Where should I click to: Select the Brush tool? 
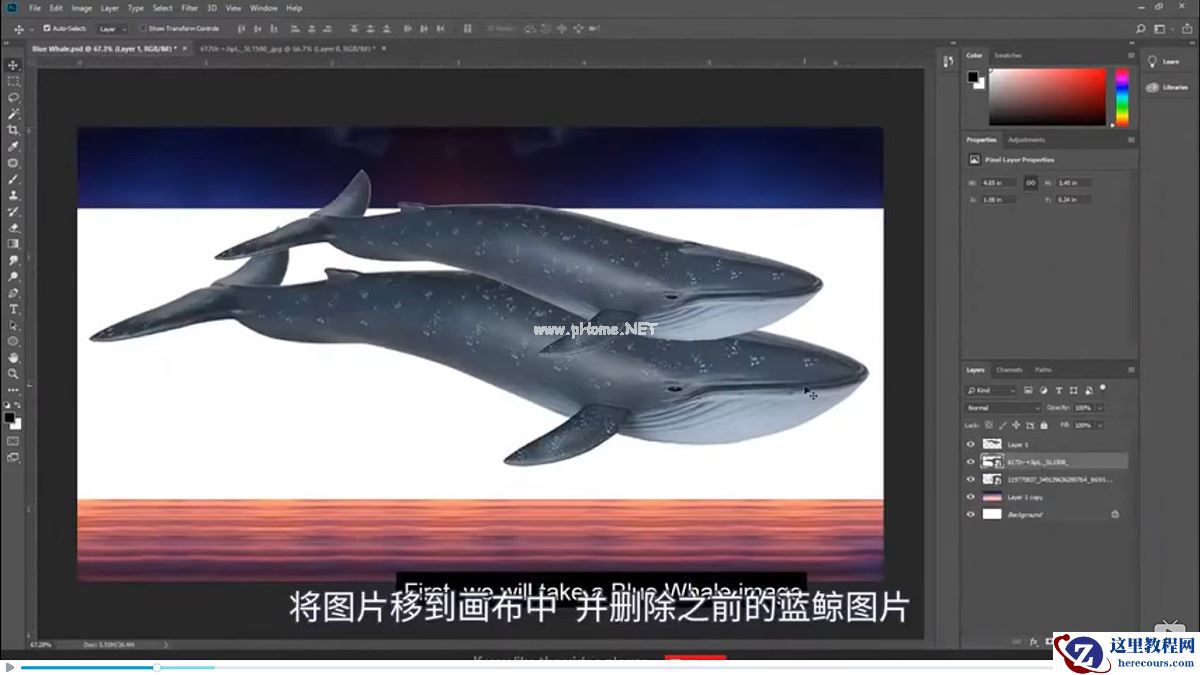pos(13,180)
